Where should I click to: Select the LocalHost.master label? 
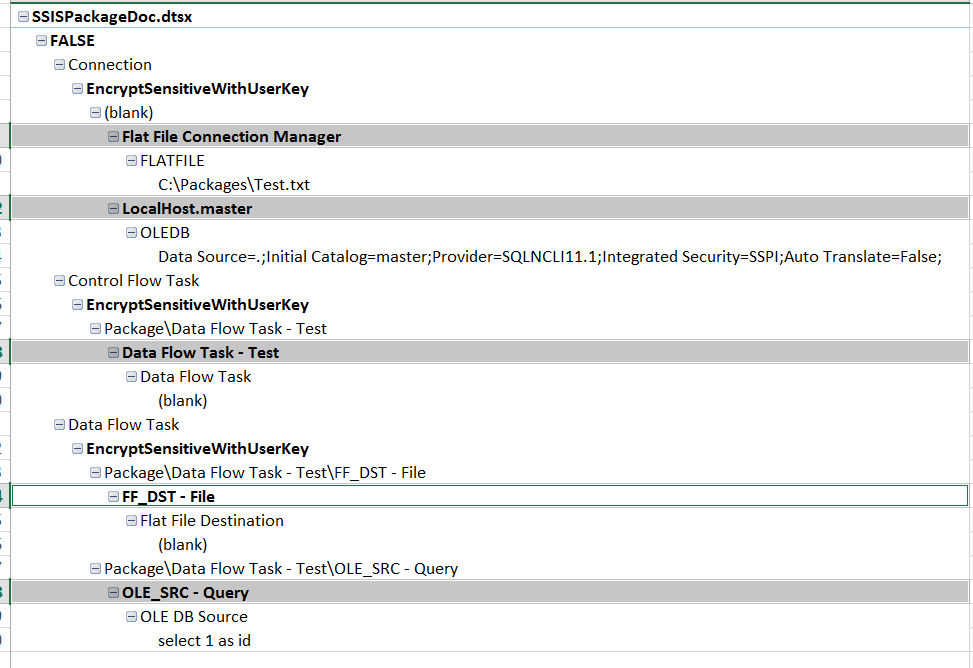coord(187,209)
